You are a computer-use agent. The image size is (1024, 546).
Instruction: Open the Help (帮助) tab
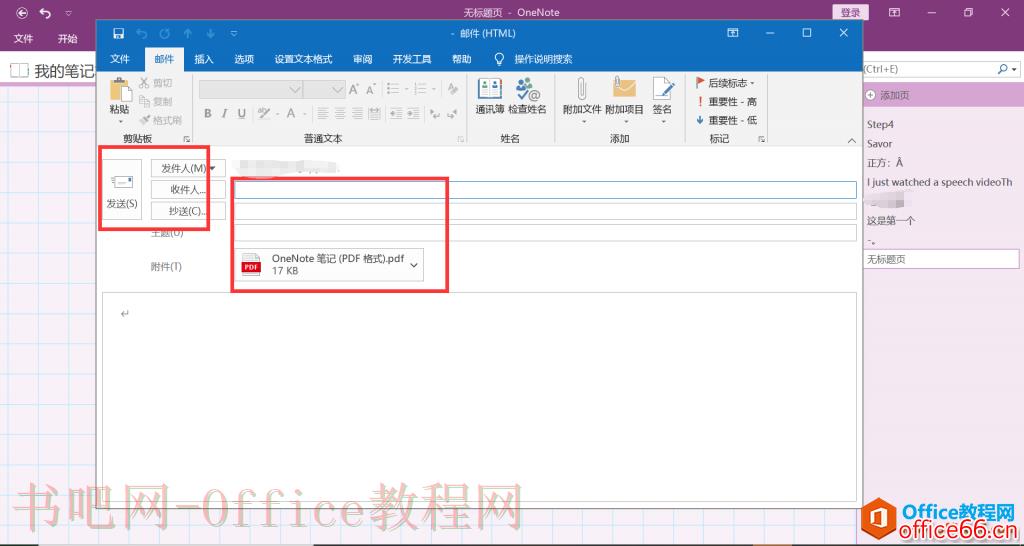(461, 59)
